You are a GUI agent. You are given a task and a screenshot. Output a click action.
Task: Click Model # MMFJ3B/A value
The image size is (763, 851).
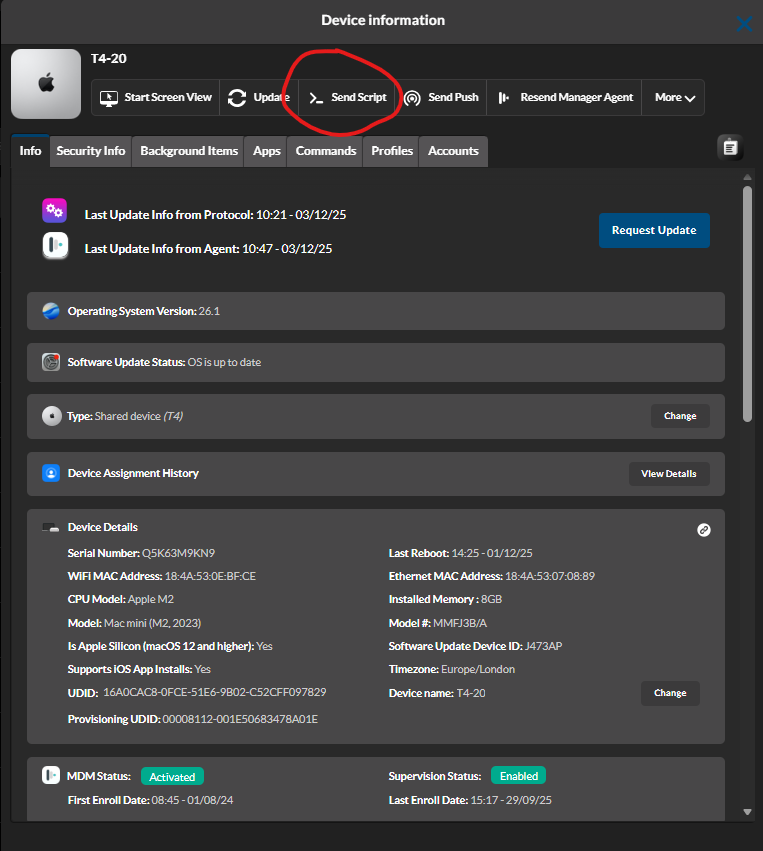(460, 623)
